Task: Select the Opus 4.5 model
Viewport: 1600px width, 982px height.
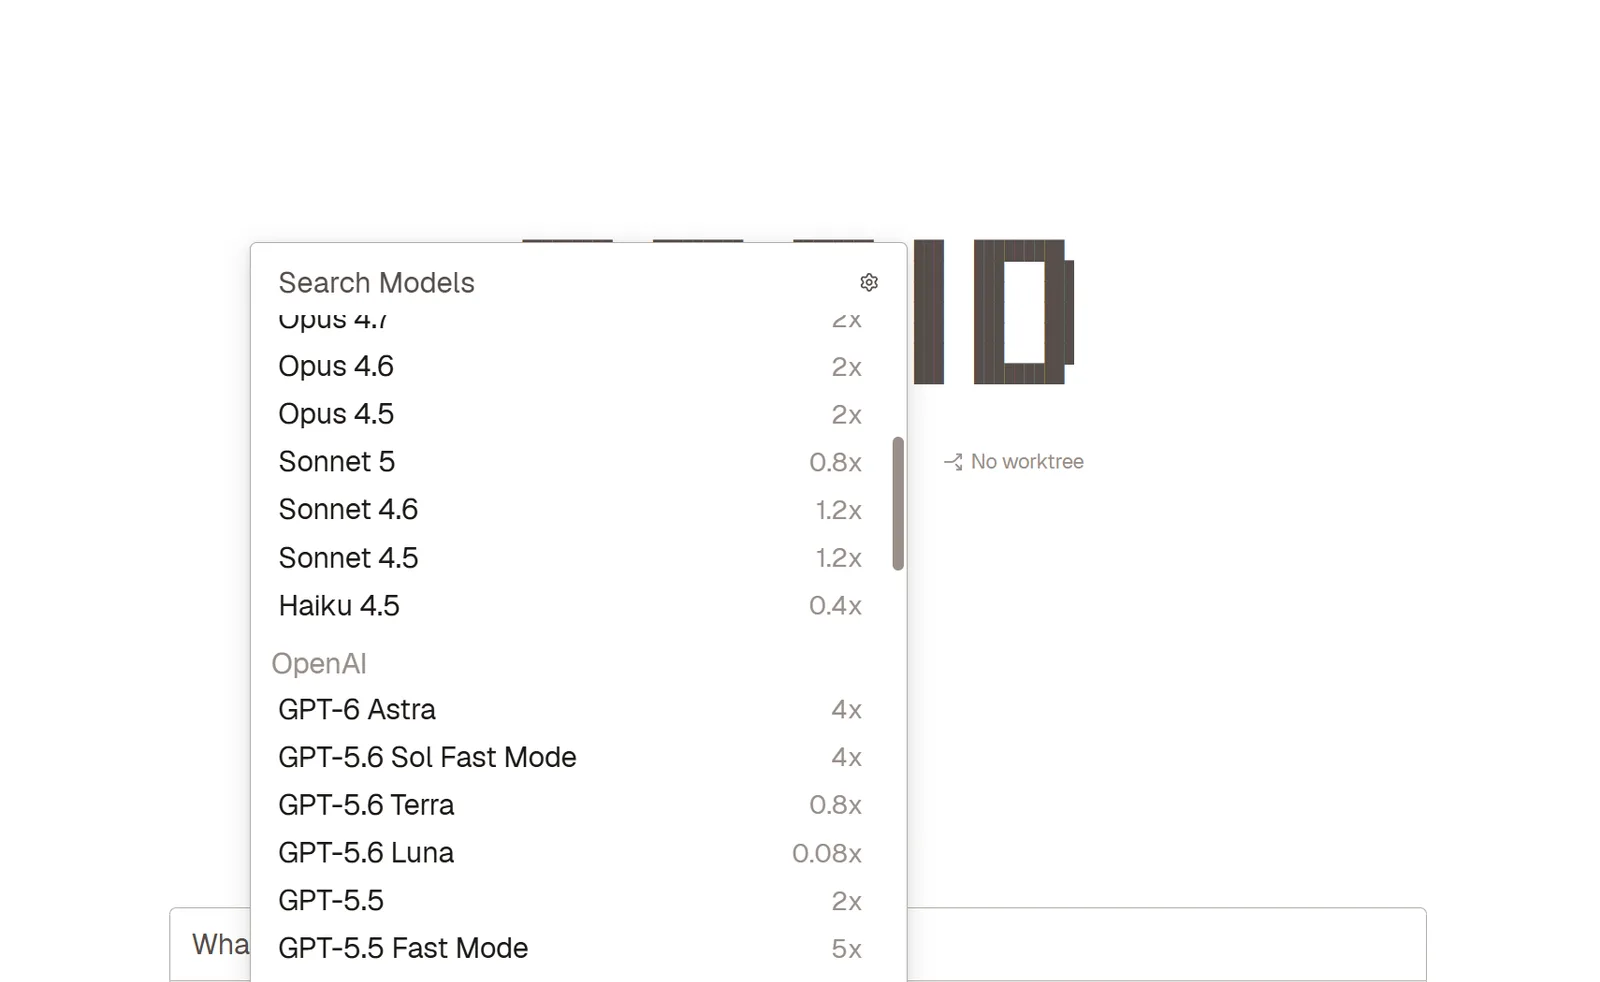Action: coord(570,414)
